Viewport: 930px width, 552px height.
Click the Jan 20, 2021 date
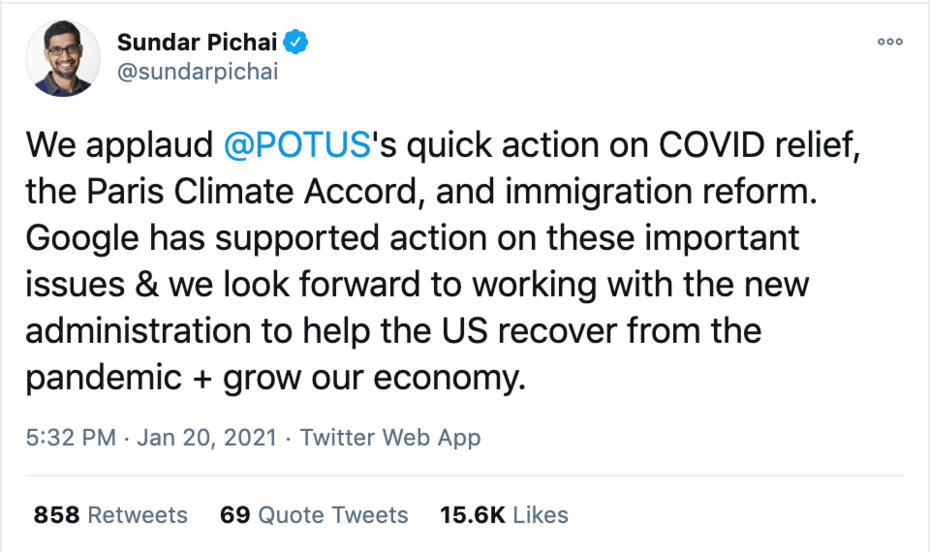pyautogui.click(x=207, y=437)
